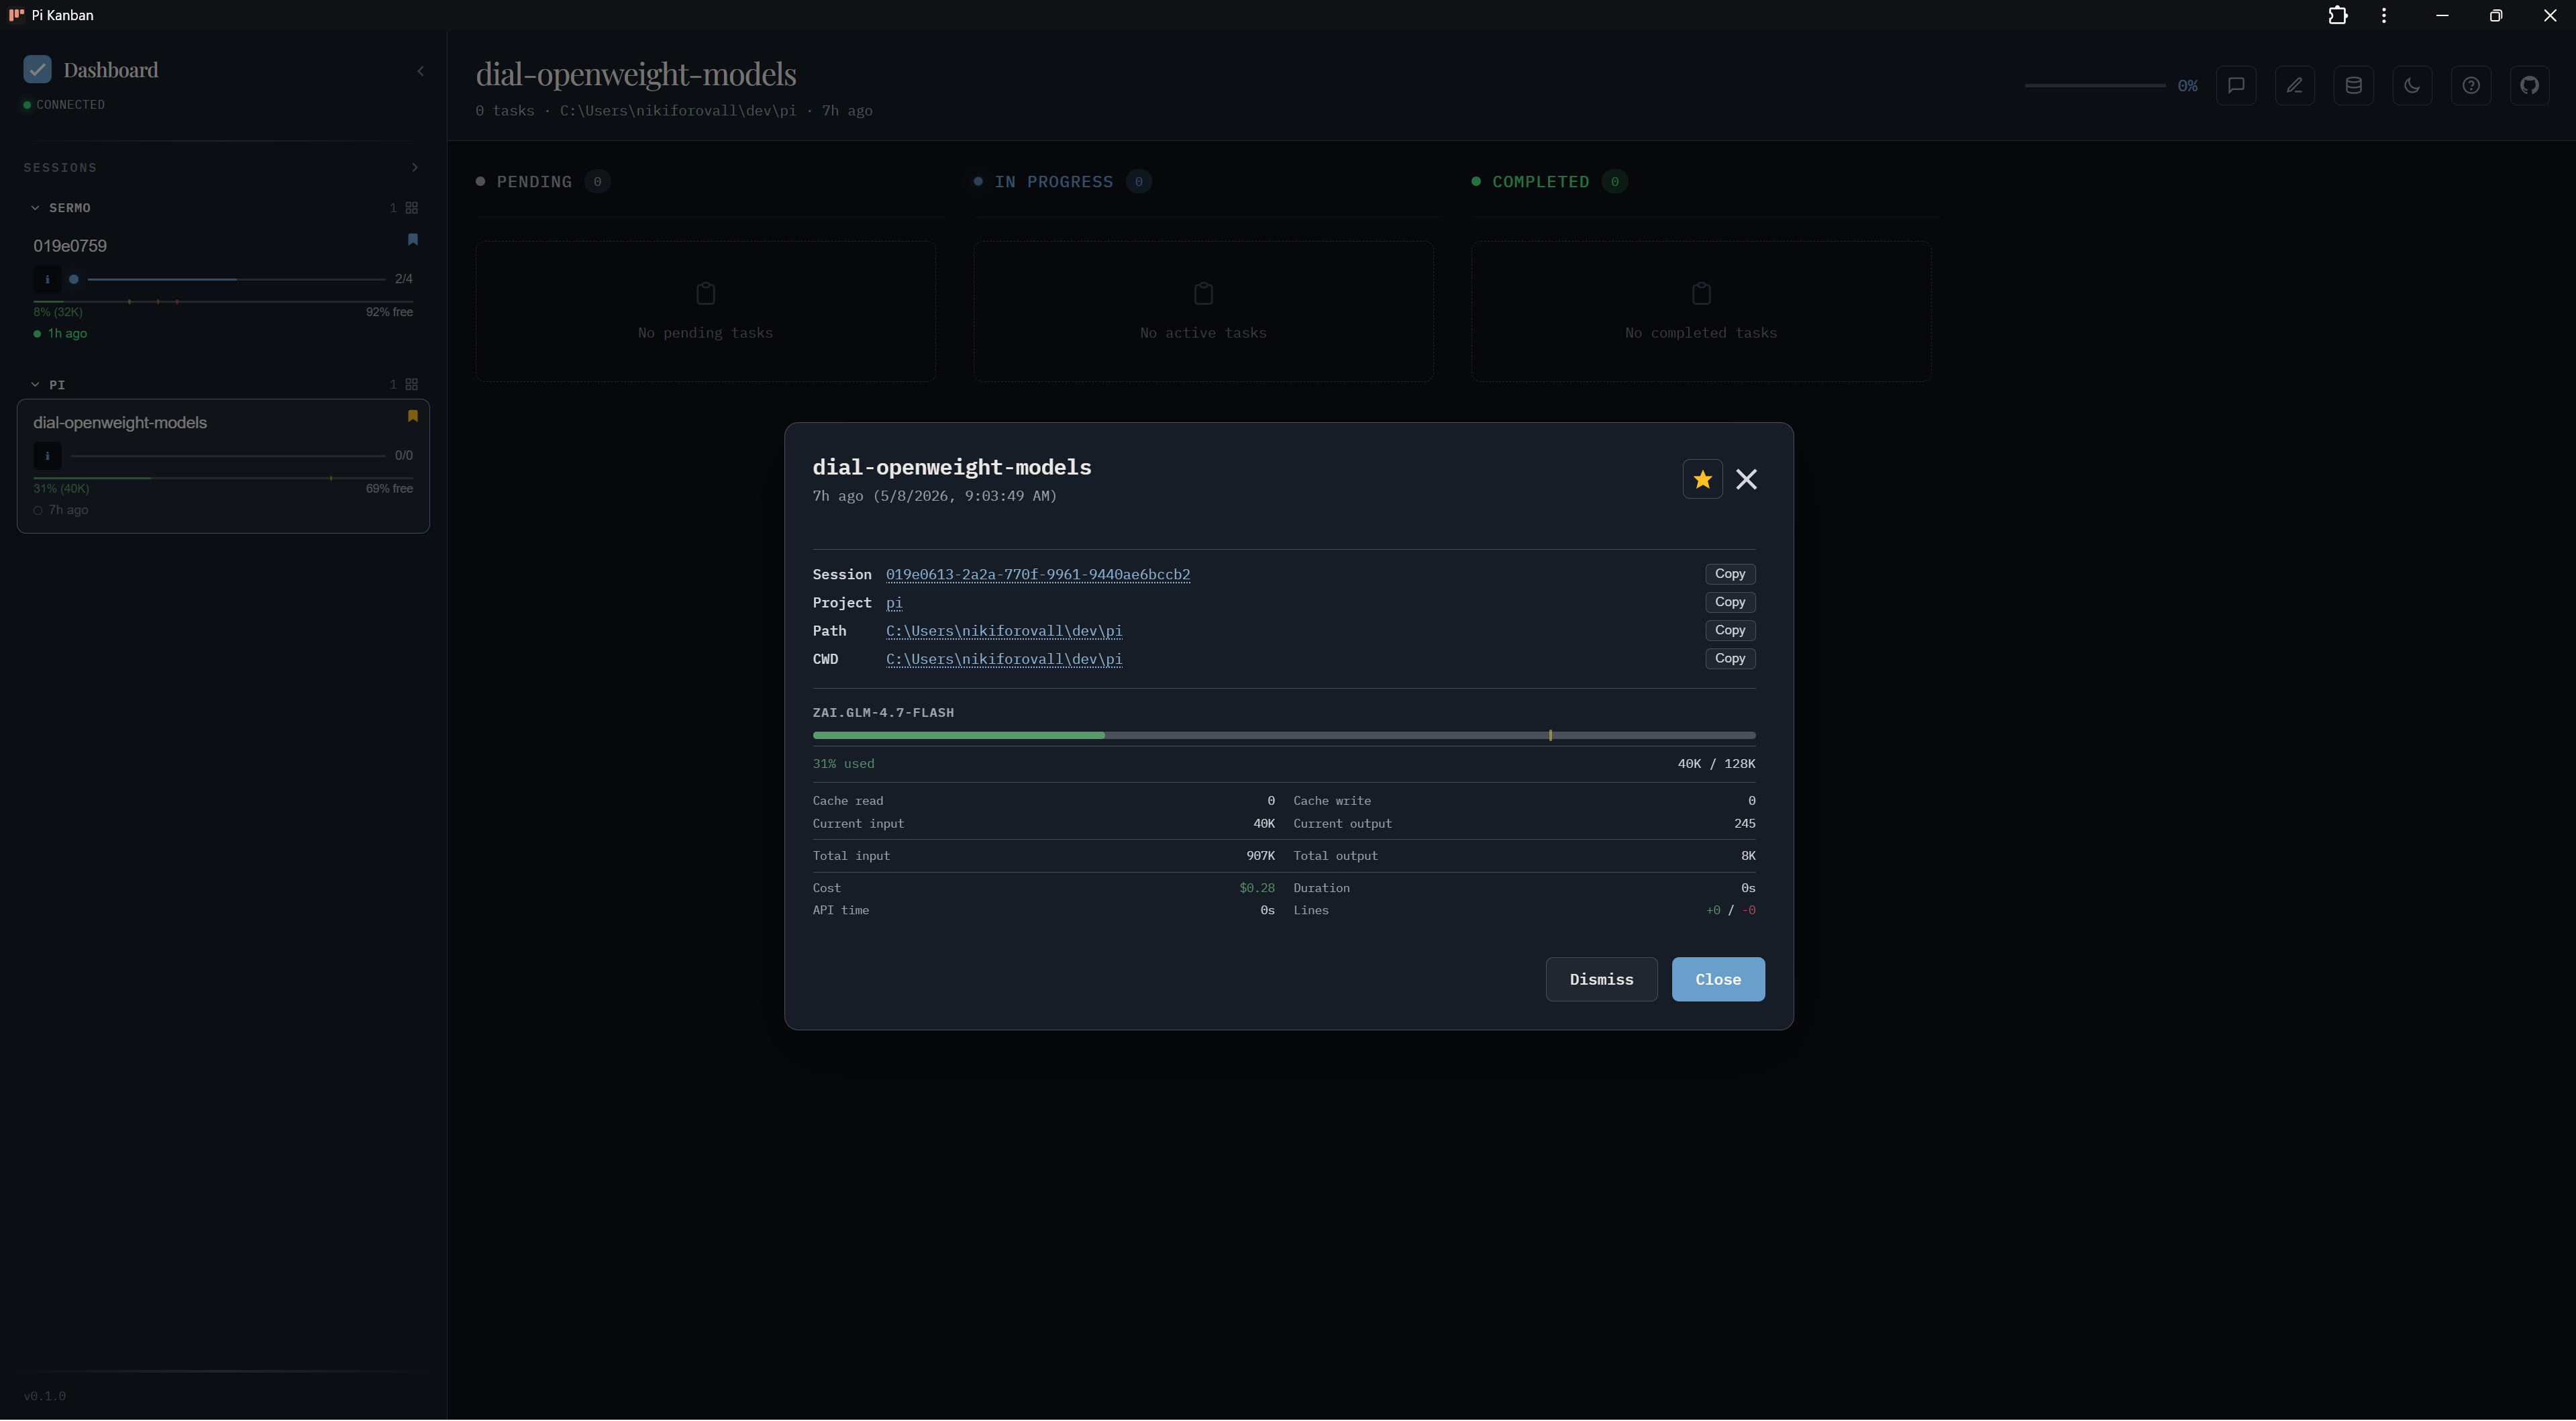Select the dial-openweight-models session card

223,466
